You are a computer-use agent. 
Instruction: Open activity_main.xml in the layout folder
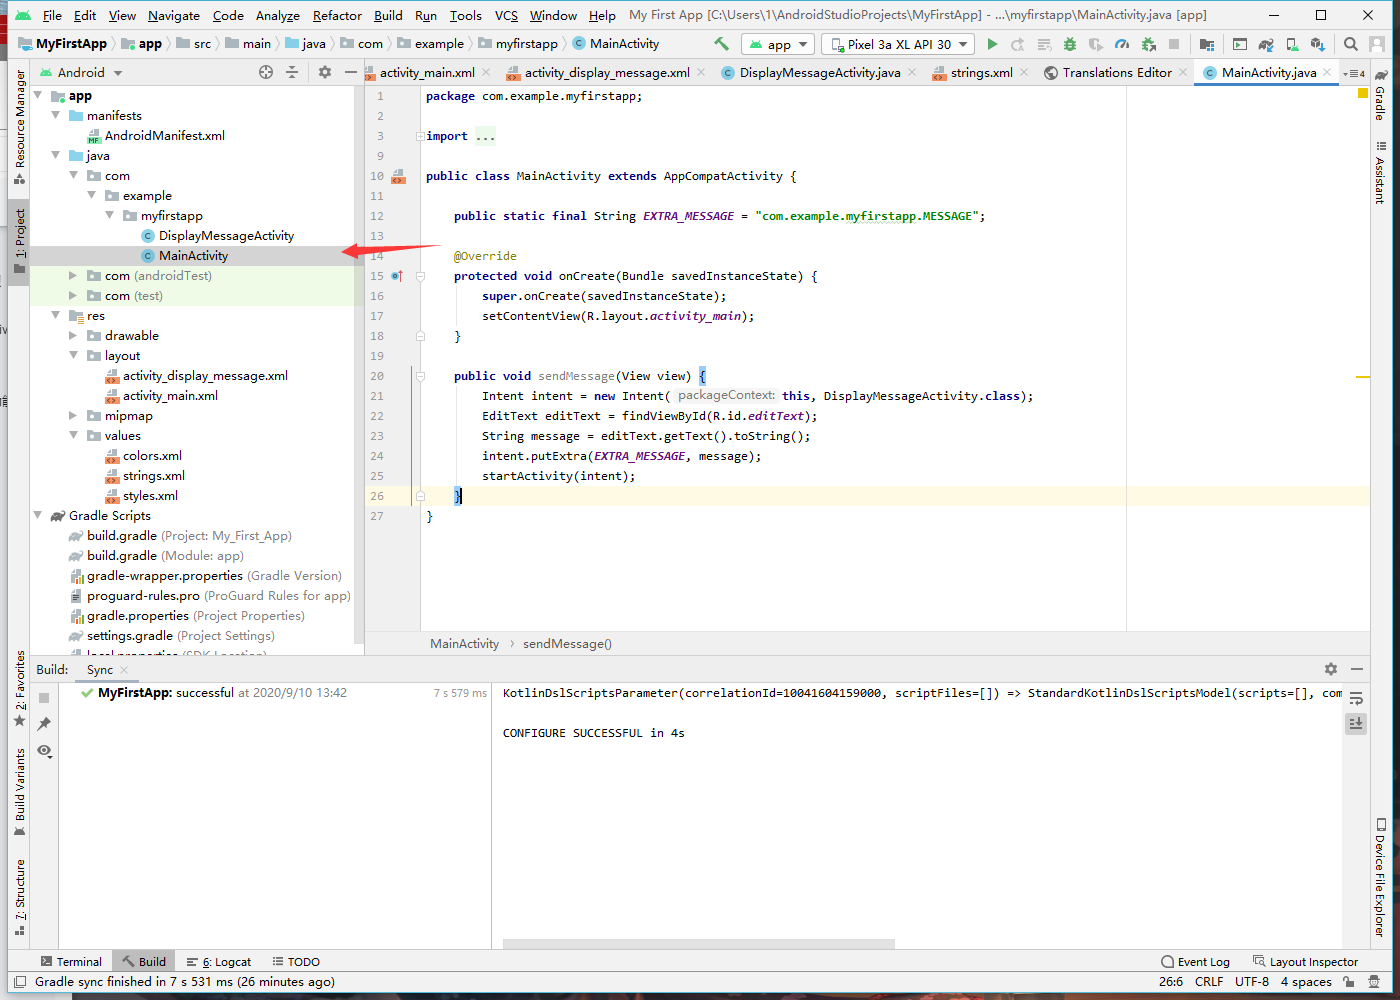coord(170,396)
